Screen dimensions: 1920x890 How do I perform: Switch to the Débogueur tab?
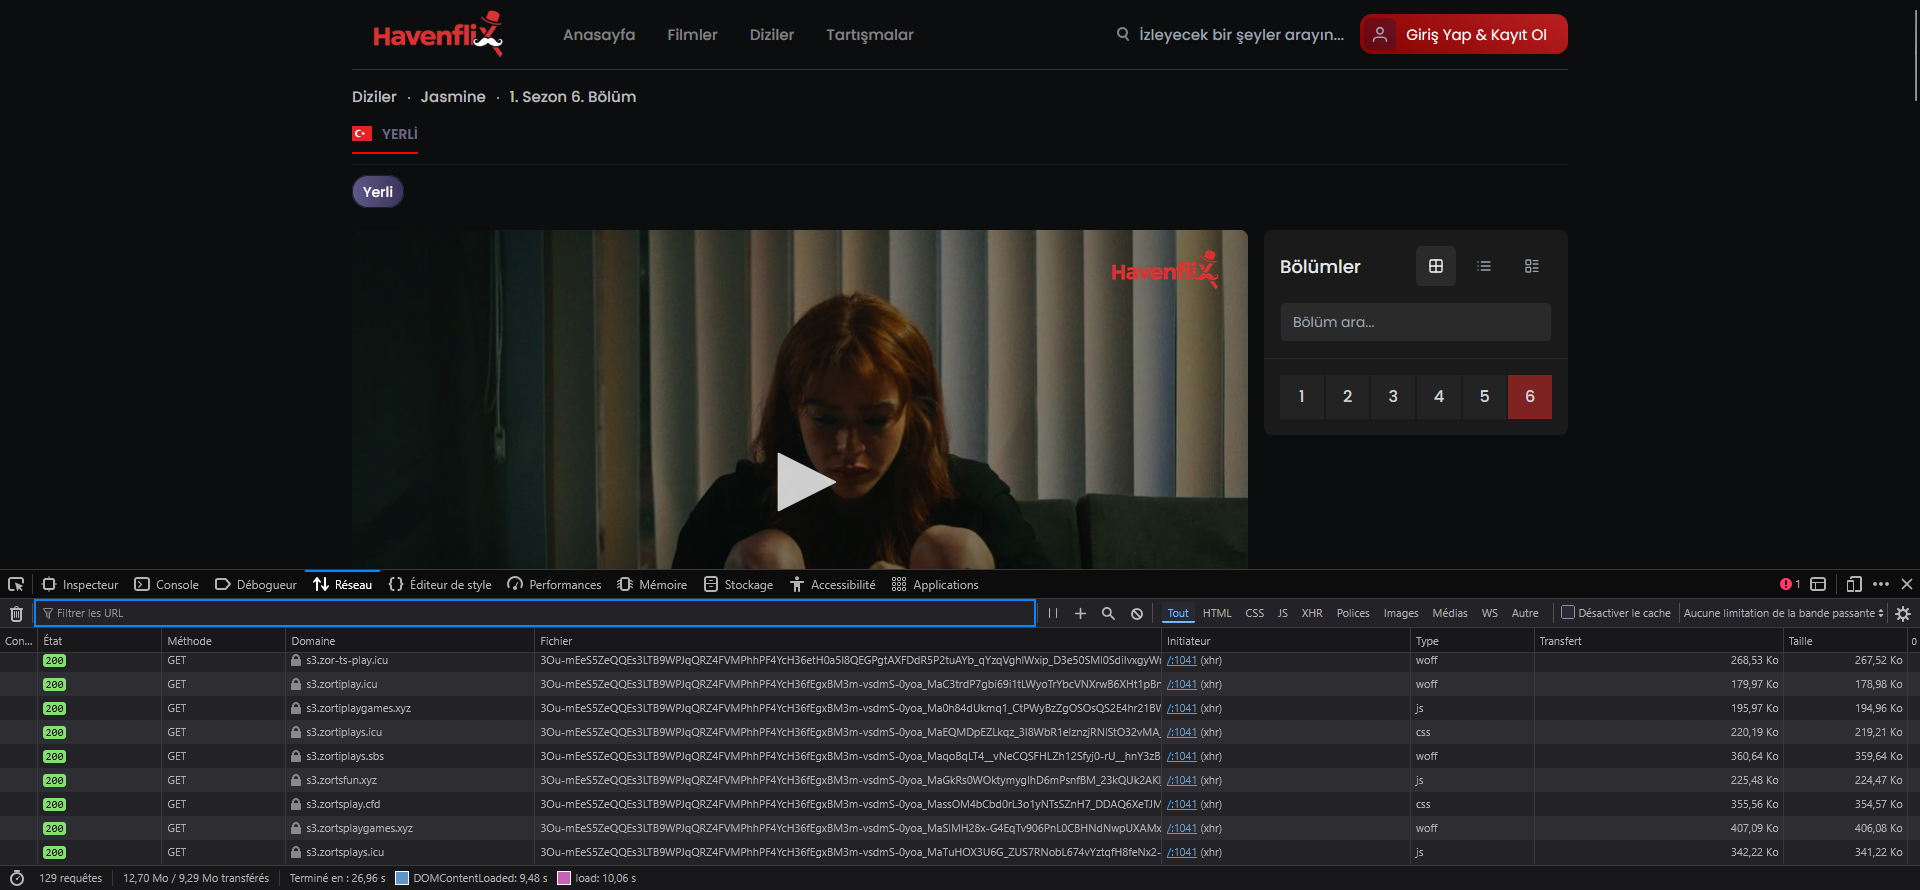pos(256,585)
